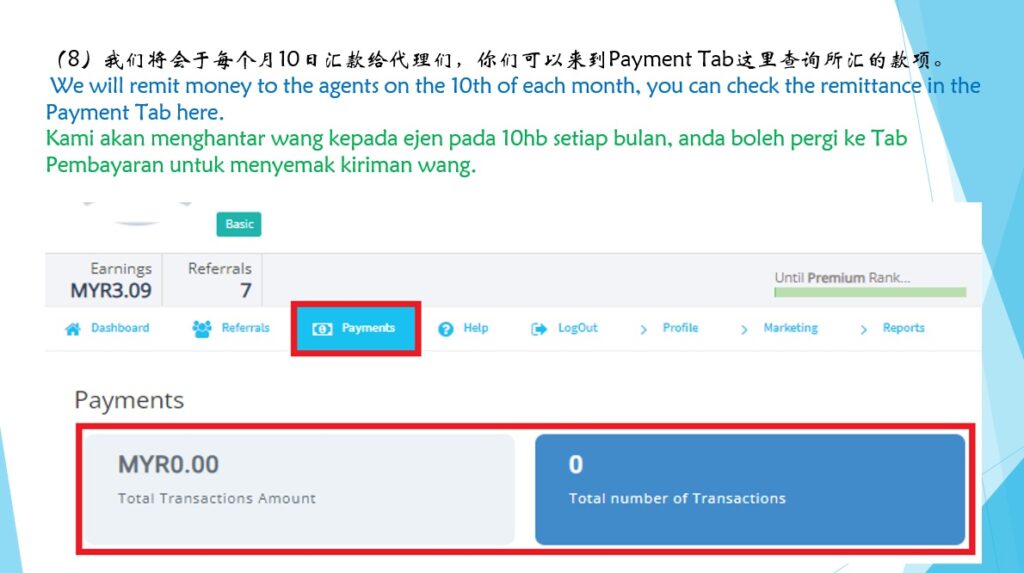Click the Payments money icon
1024x573 pixels.
click(322, 329)
